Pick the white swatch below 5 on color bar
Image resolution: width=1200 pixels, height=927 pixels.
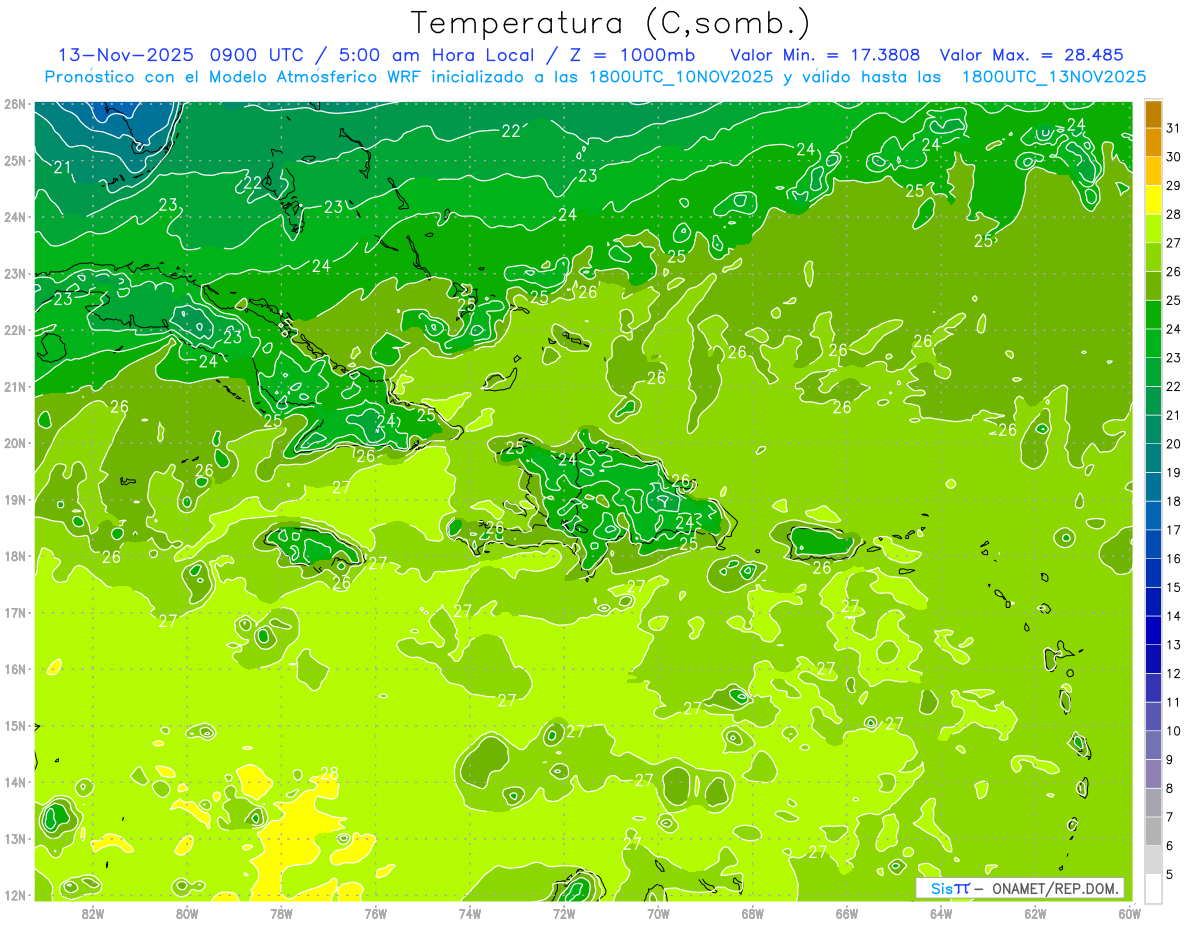coord(1153,888)
